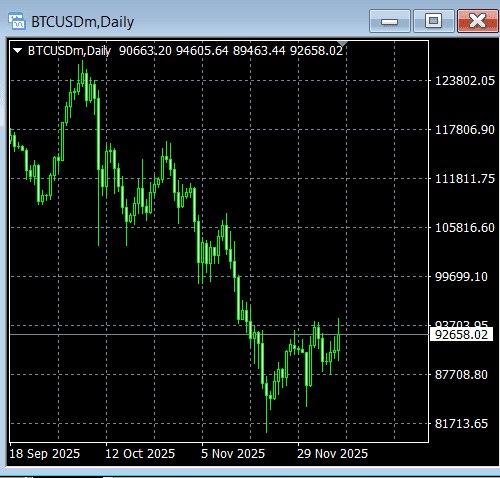Click the 5 Nov 2025 date label
The image size is (500, 478).
click(233, 454)
